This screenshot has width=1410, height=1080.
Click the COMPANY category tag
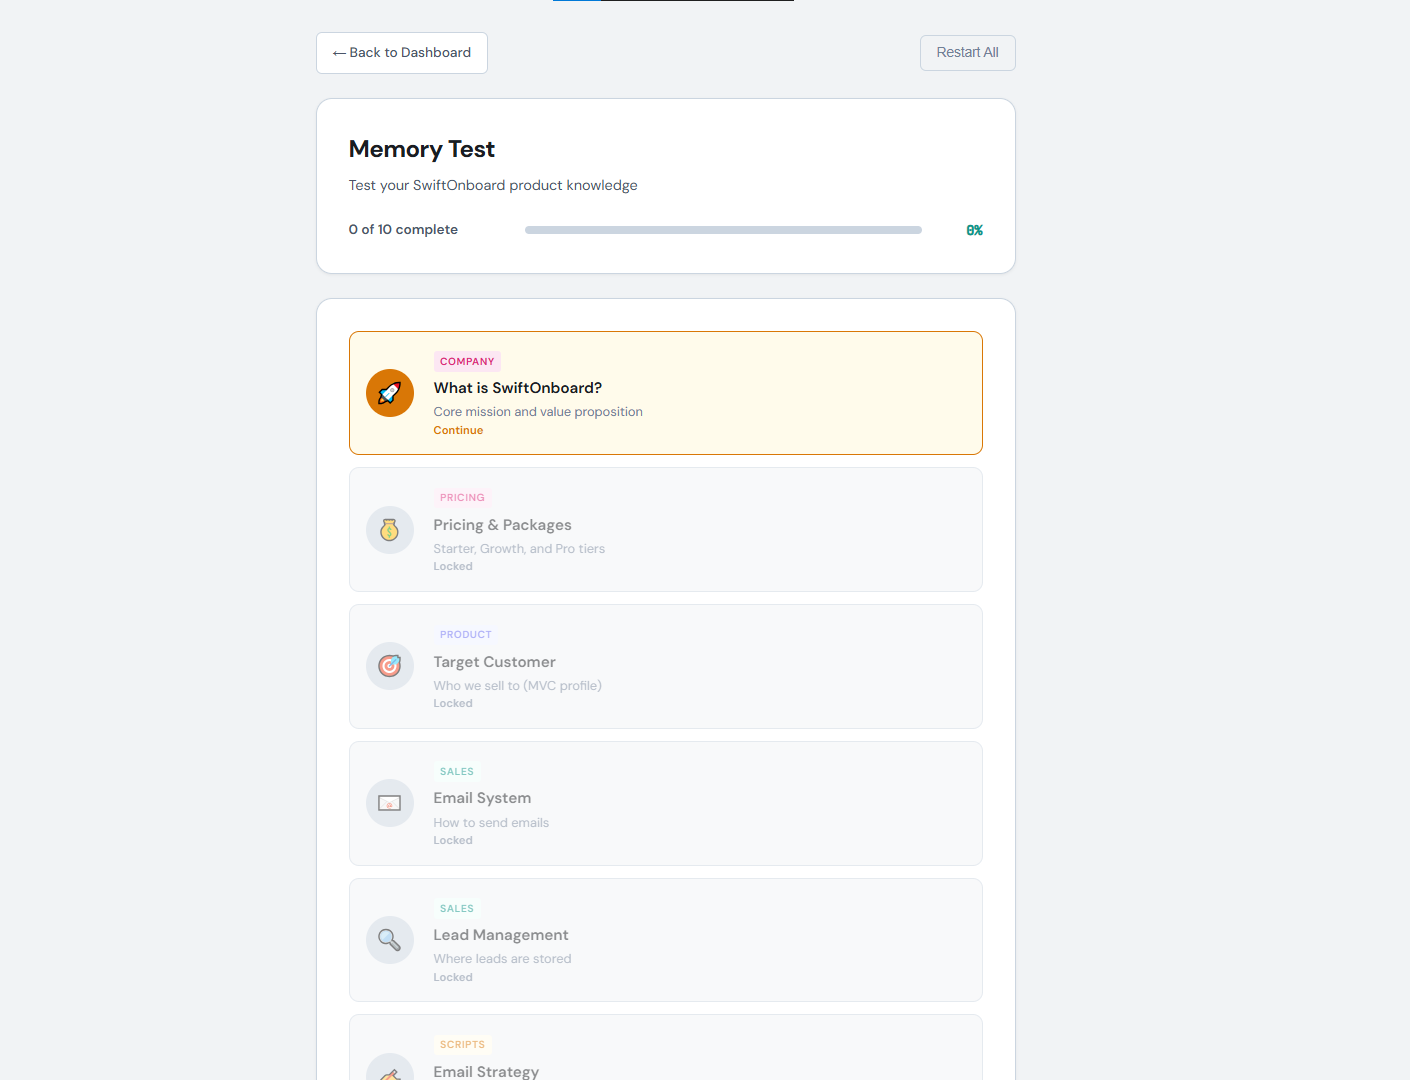pyautogui.click(x=467, y=362)
